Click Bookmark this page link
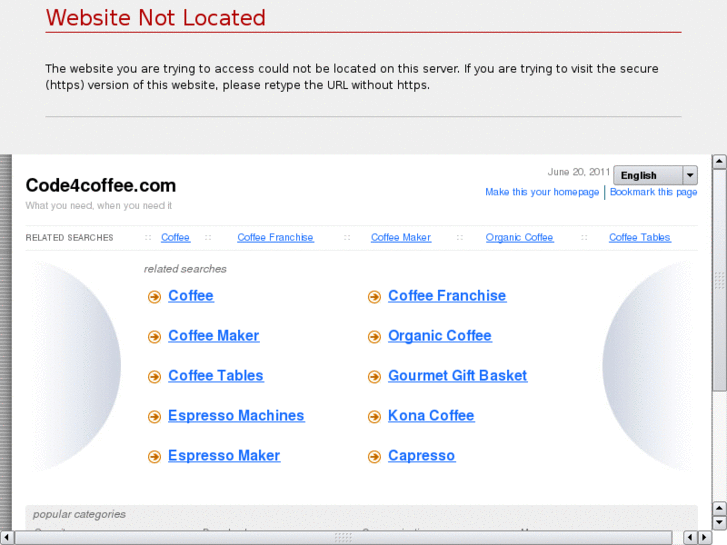The height and width of the screenshot is (545, 727). pyautogui.click(x=653, y=192)
